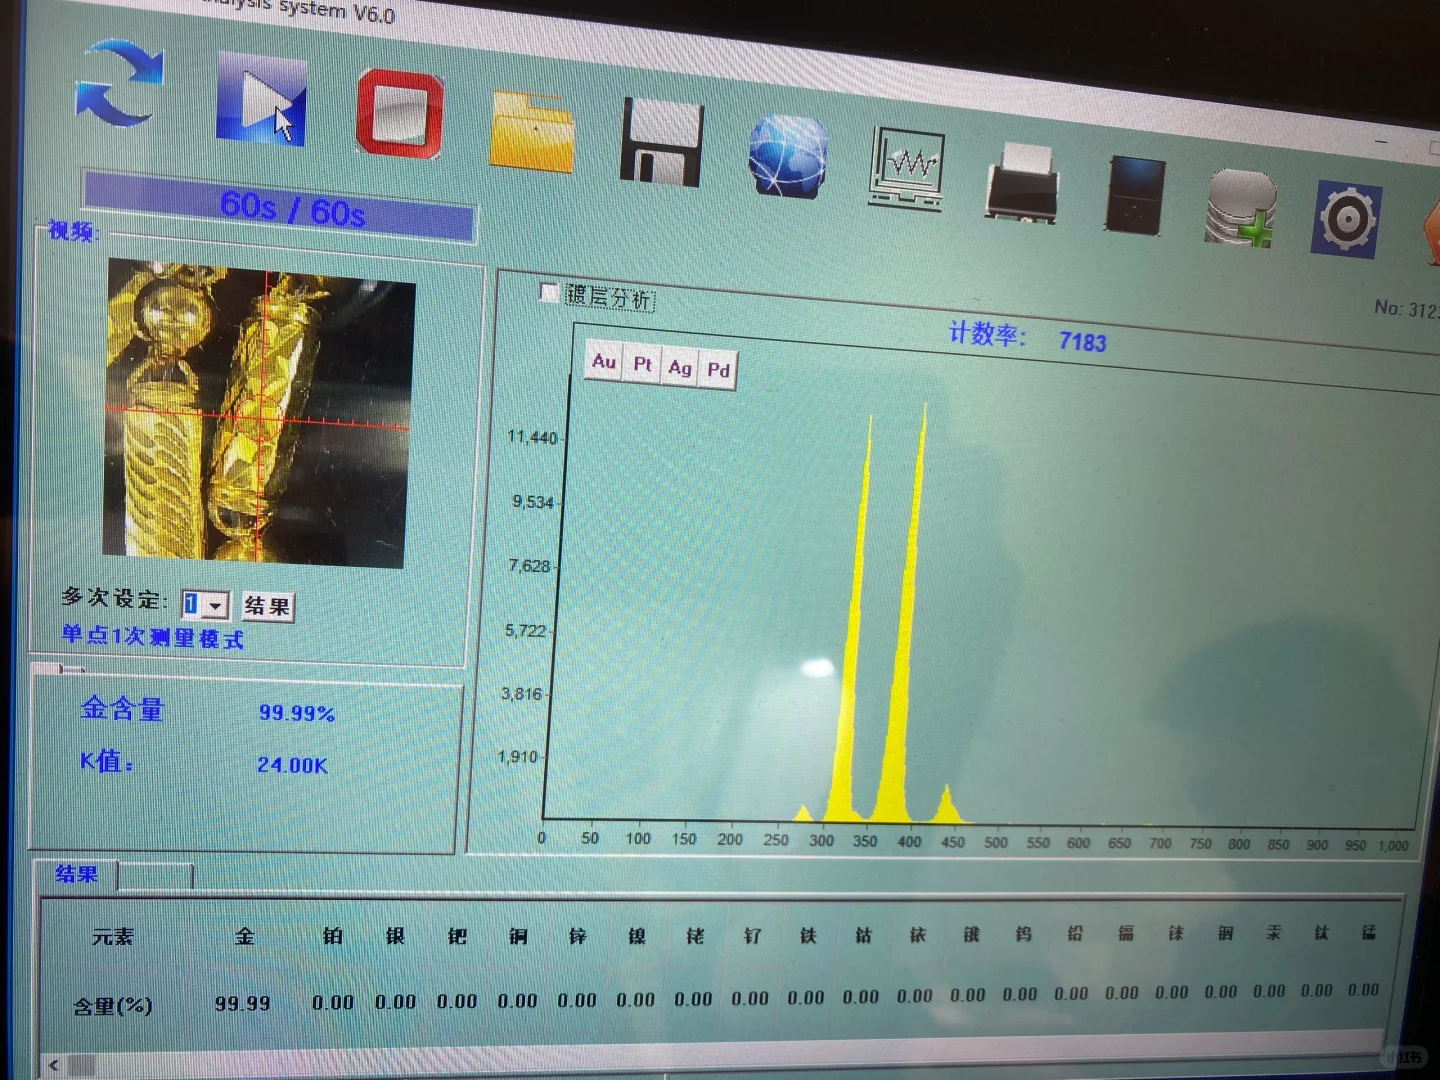Click the 0.00 value under 铂
1440x1080 pixels.
pos(333,1002)
